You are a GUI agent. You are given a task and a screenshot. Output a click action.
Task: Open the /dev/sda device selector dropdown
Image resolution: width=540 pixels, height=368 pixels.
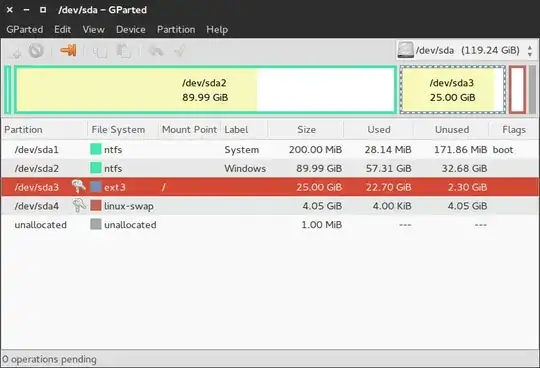point(465,51)
